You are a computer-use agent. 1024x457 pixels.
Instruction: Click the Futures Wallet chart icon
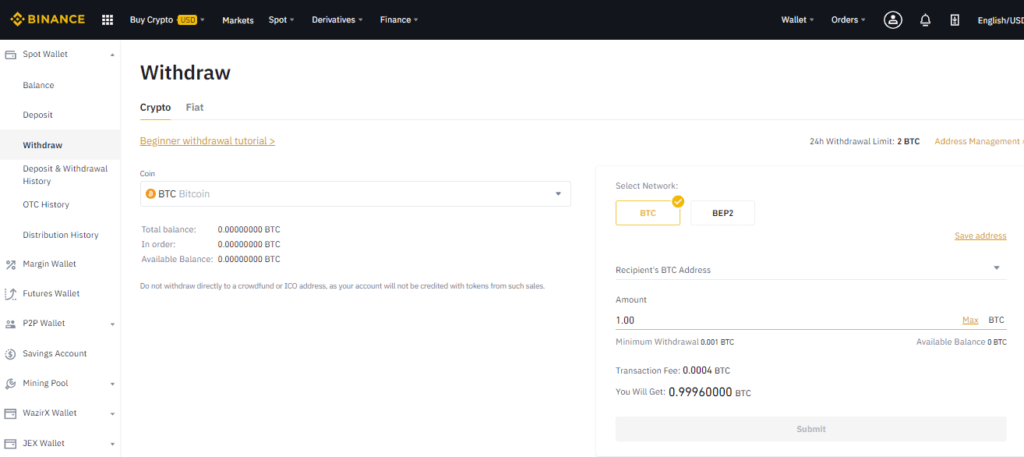coord(10,294)
